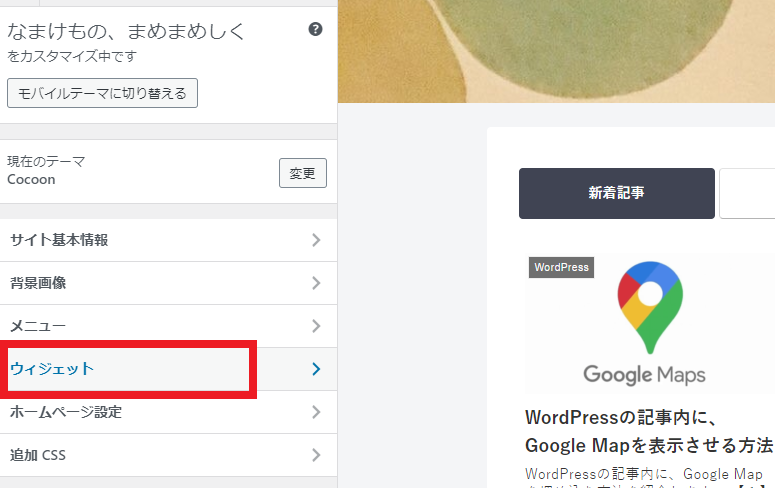The height and width of the screenshot is (488, 775).
Task: Open the サイト基本情報 section
Action: pyautogui.click(x=169, y=240)
